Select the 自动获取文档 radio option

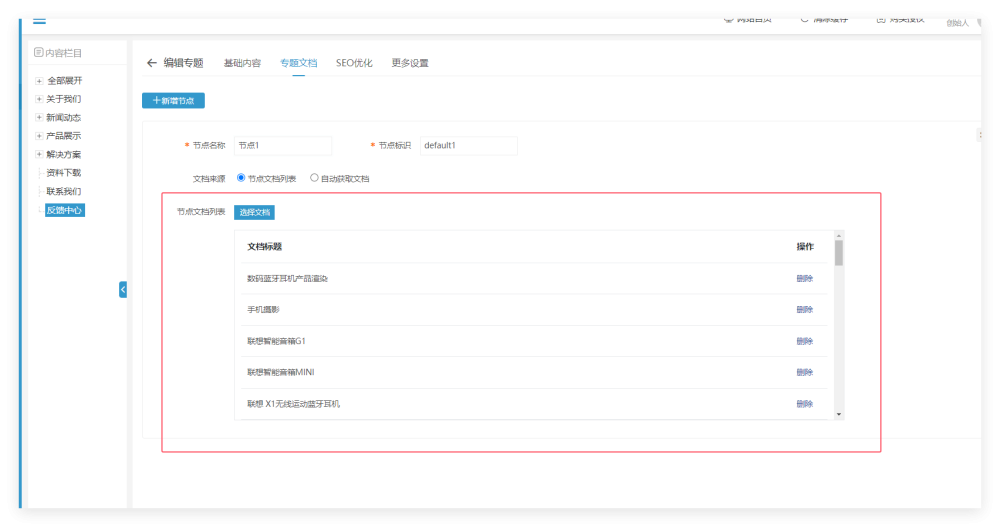tap(314, 178)
